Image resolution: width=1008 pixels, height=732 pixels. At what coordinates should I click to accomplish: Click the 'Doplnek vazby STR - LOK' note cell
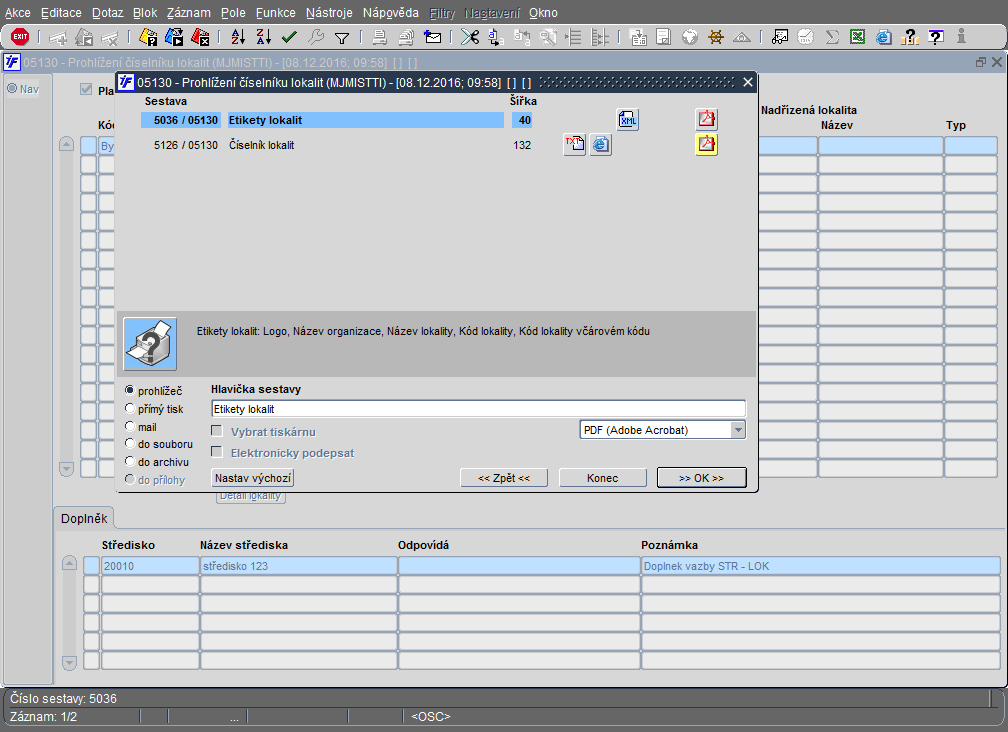[x=820, y=566]
